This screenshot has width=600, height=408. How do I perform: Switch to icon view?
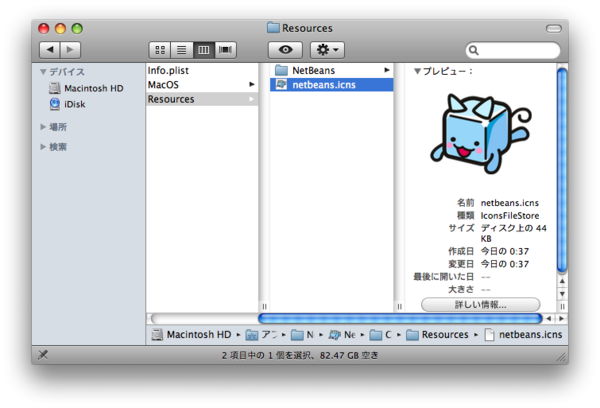(x=160, y=50)
